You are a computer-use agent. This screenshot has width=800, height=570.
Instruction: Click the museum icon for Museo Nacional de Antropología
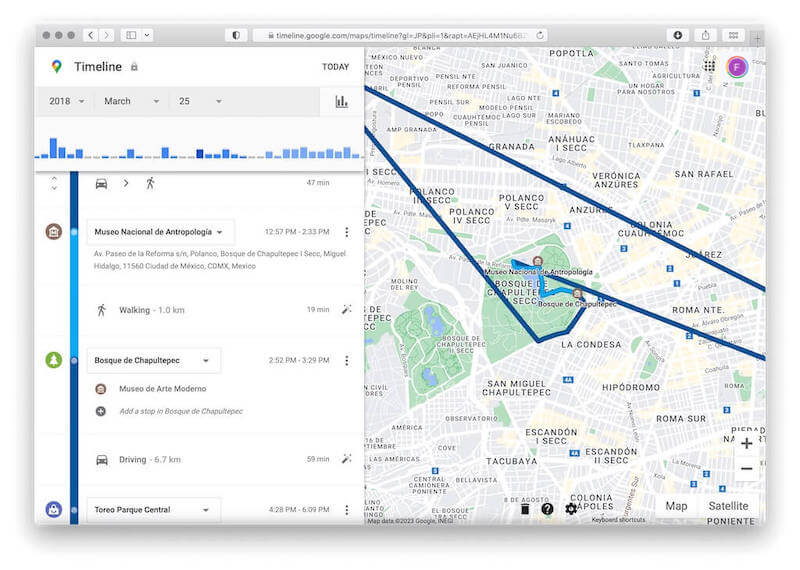point(54,231)
